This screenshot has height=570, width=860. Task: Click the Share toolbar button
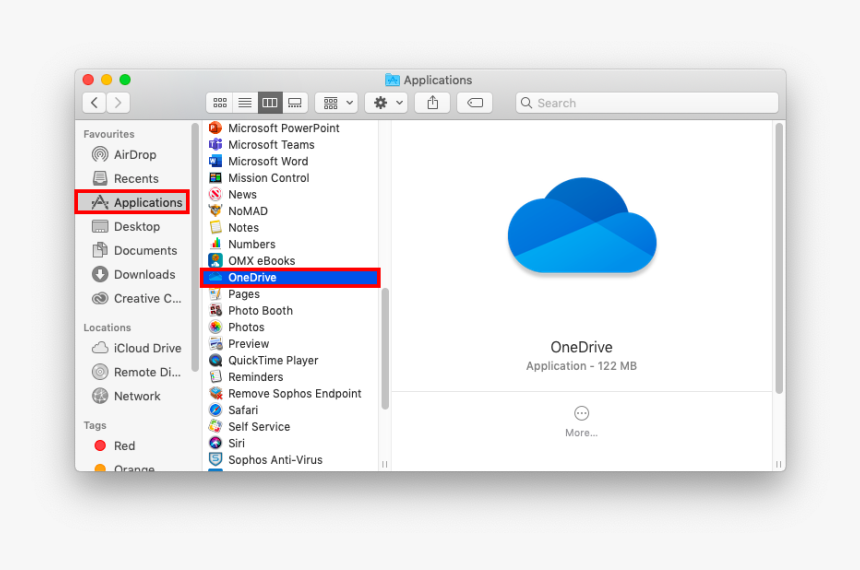432,103
